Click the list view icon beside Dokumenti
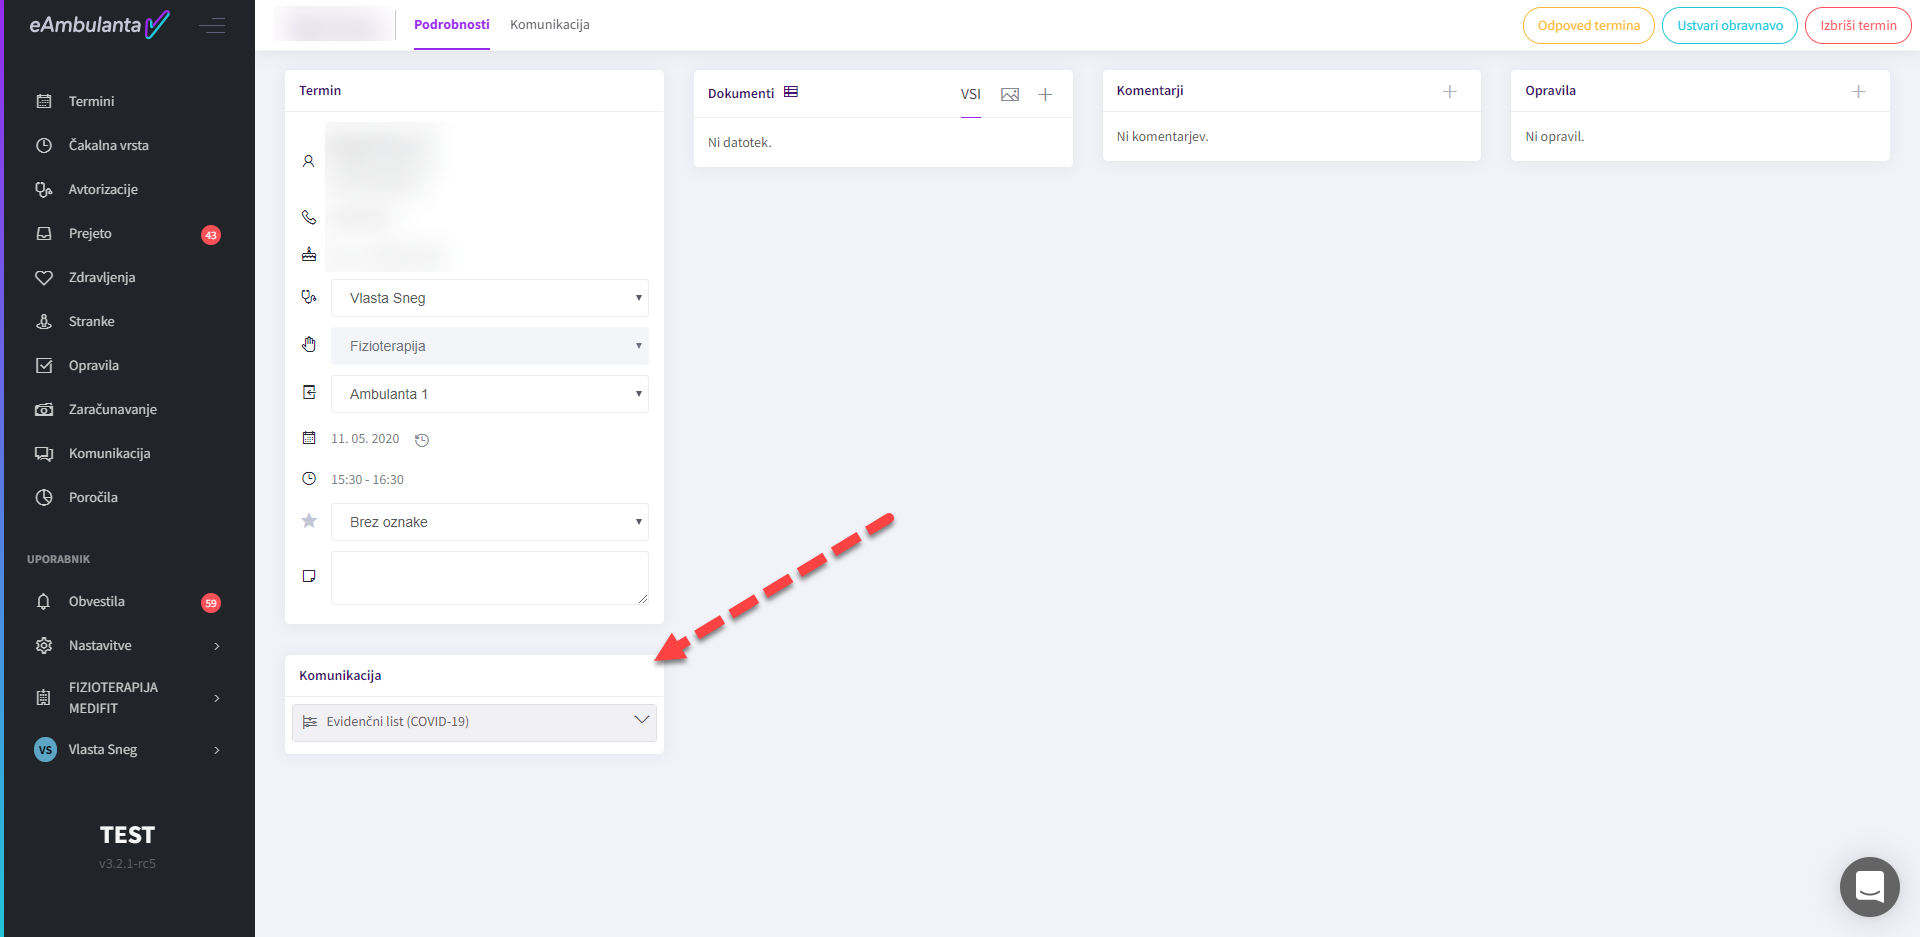The image size is (1920, 937). pos(791,92)
